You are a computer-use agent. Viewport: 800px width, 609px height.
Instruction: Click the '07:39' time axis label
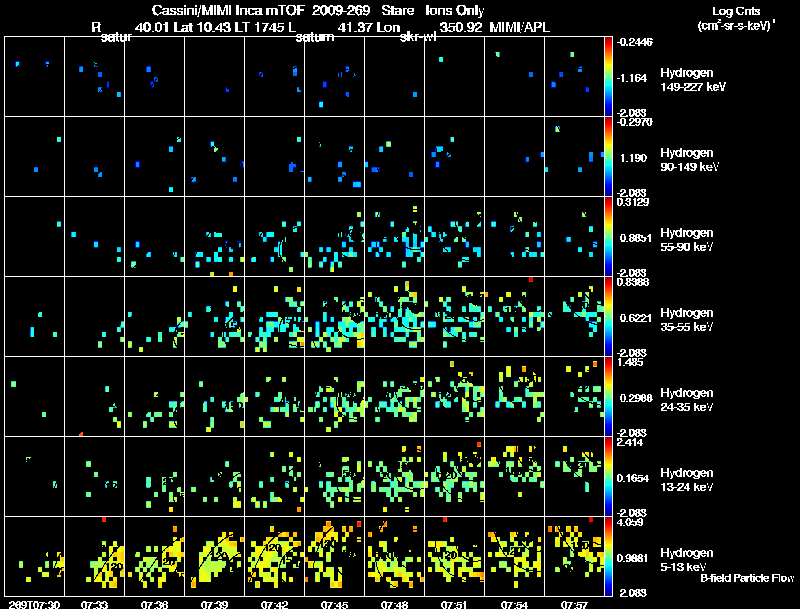pyautogui.click(x=214, y=604)
